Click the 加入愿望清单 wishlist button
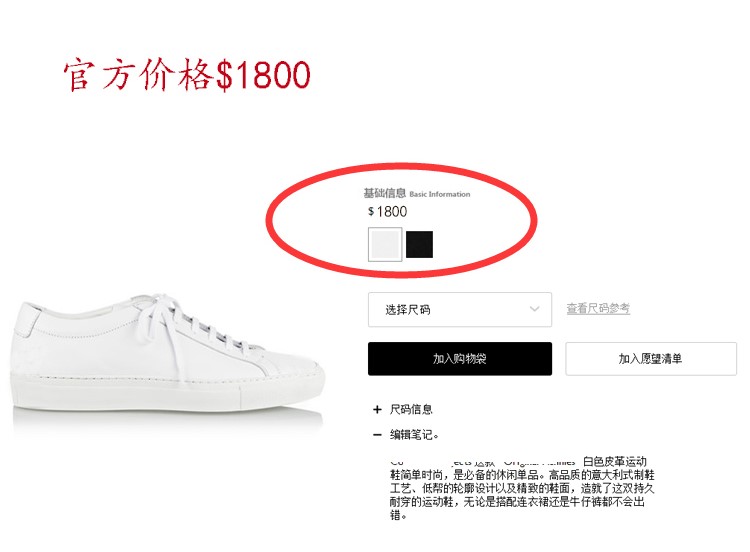The width and height of the screenshot is (750, 552). (x=651, y=359)
